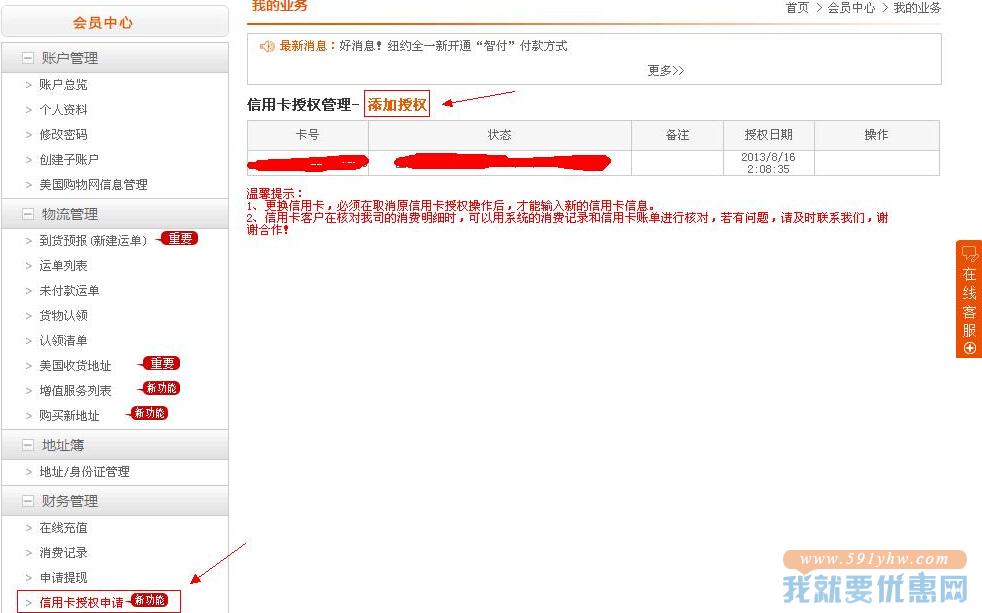Open 个人资料 page
The height and width of the screenshot is (613, 982).
[63, 110]
